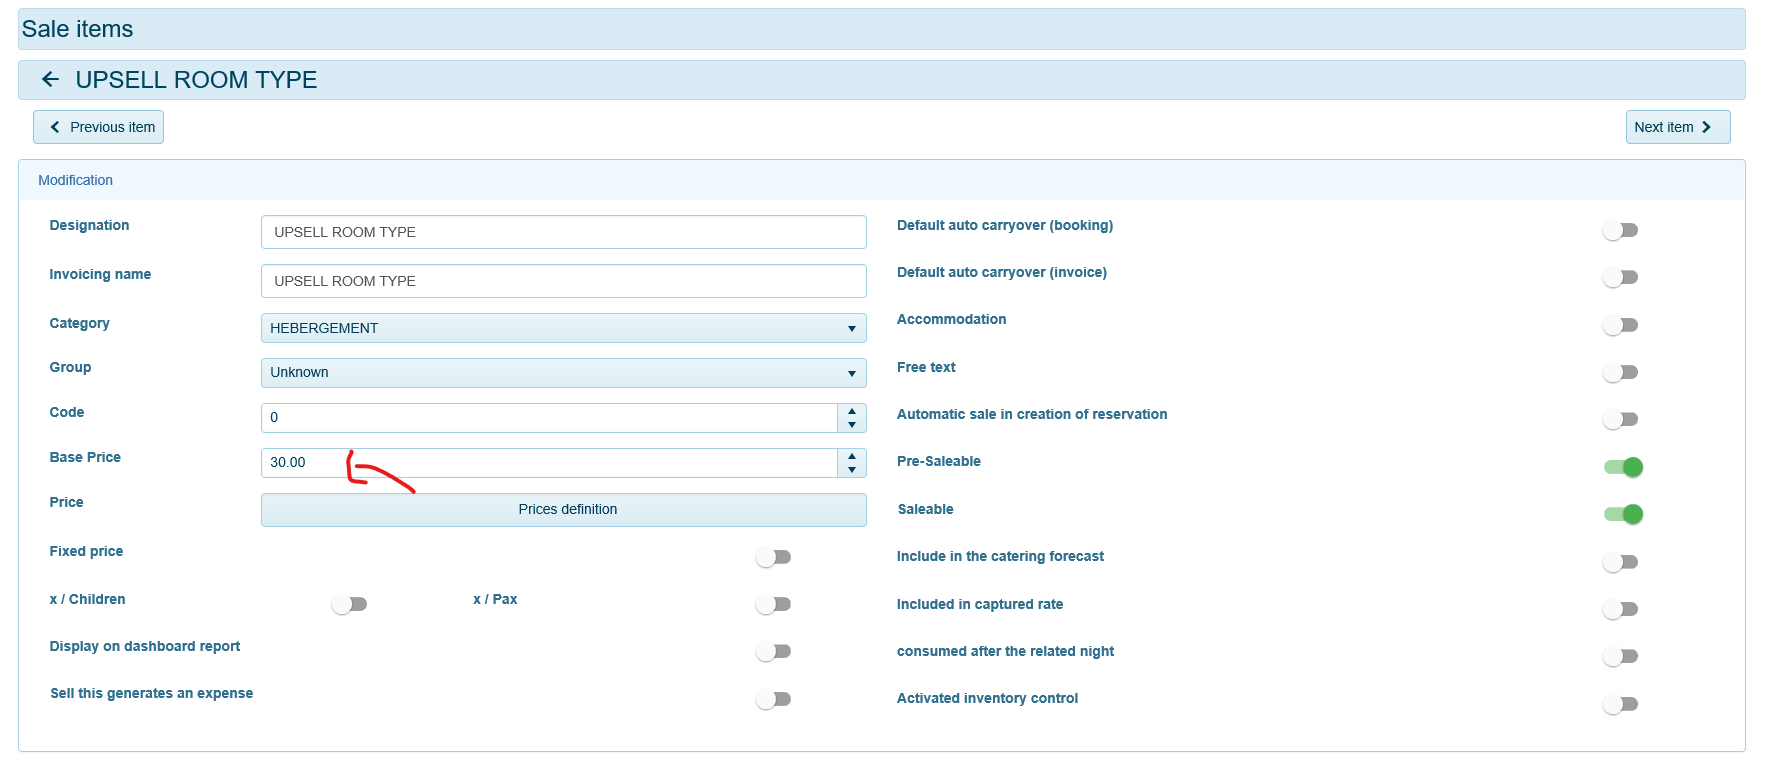Screen dimensions: 1782x784
Task: Go to the Previous item
Action: (x=99, y=127)
